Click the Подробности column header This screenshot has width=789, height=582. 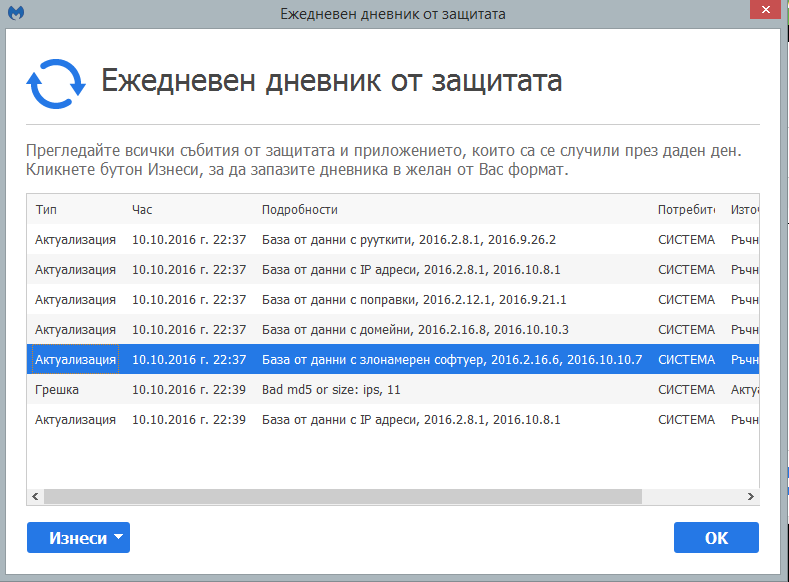click(299, 210)
